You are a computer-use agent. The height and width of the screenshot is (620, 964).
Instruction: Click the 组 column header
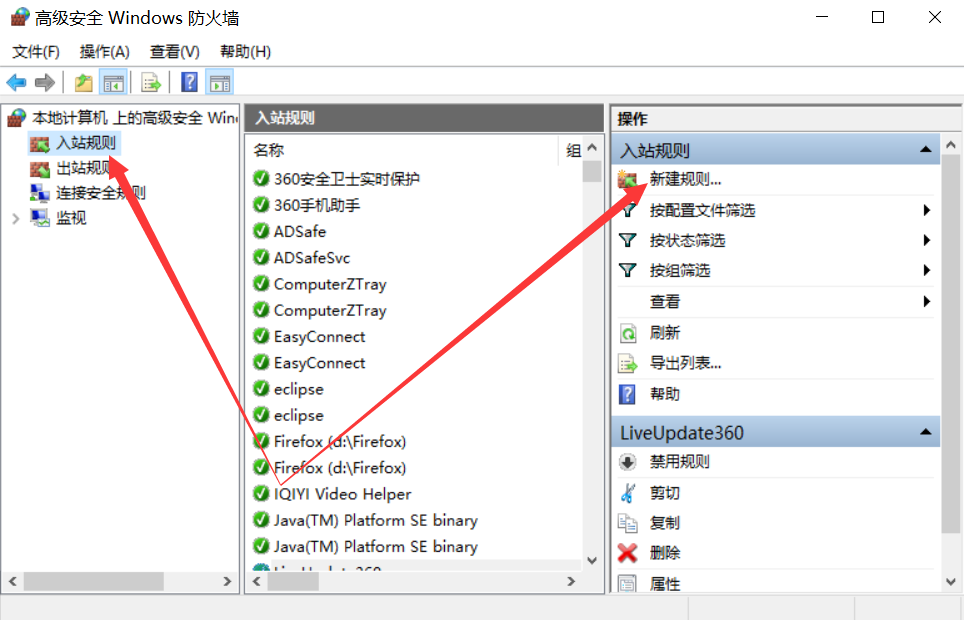point(573,150)
